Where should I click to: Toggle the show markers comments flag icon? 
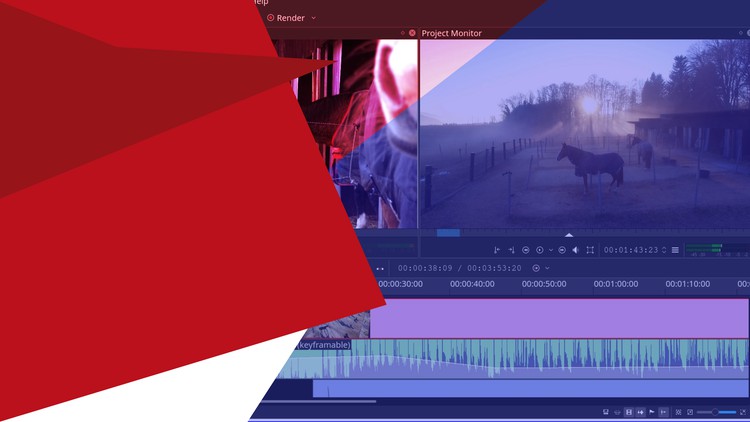pyautogui.click(x=652, y=412)
